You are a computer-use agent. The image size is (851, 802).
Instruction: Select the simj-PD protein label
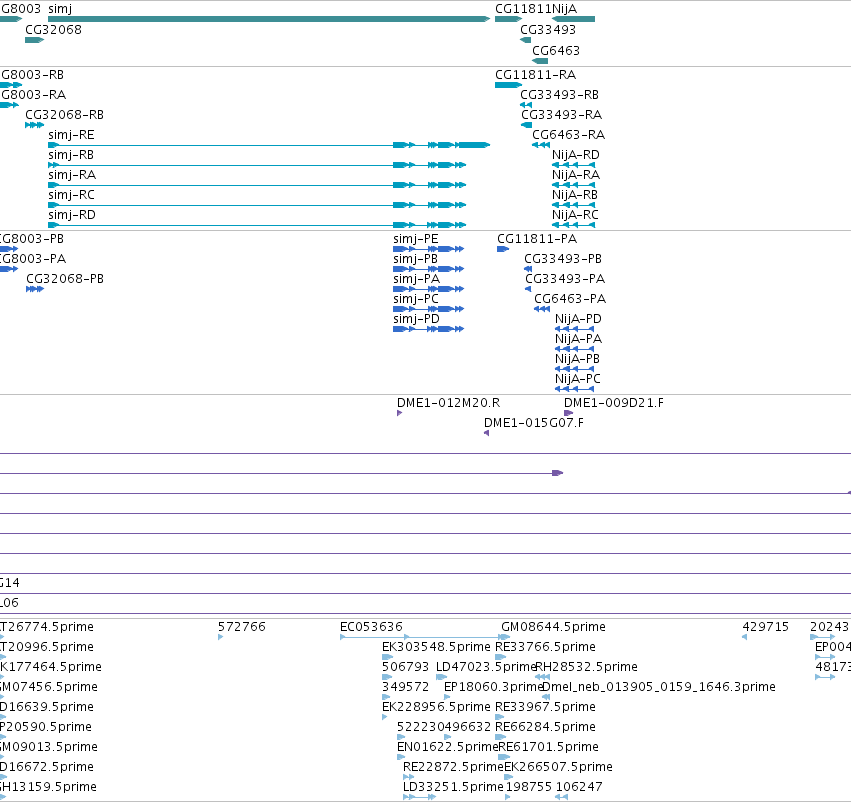point(416,319)
